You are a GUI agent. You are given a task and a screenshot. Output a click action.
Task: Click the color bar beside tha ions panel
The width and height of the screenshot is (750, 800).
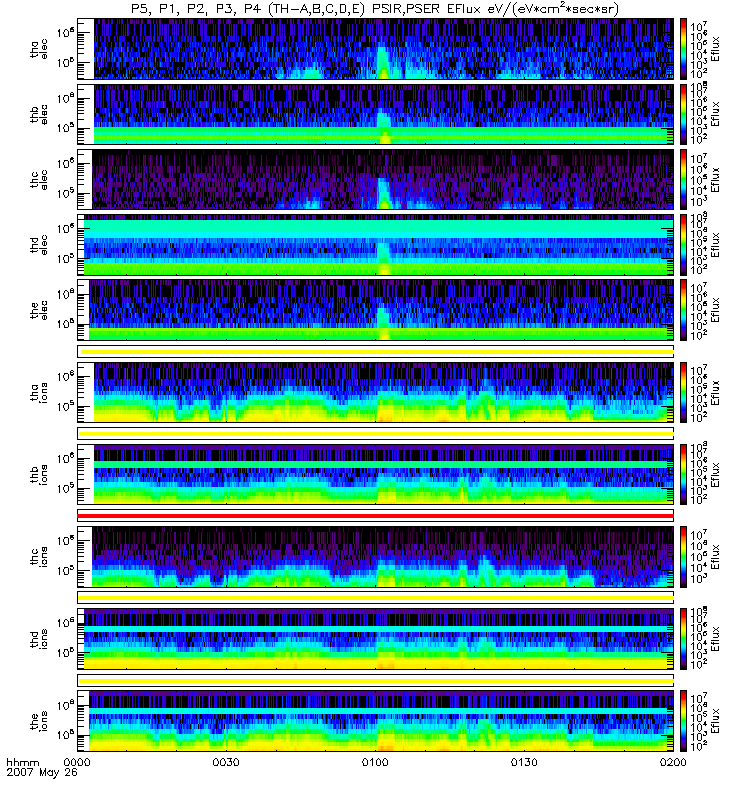683,392
